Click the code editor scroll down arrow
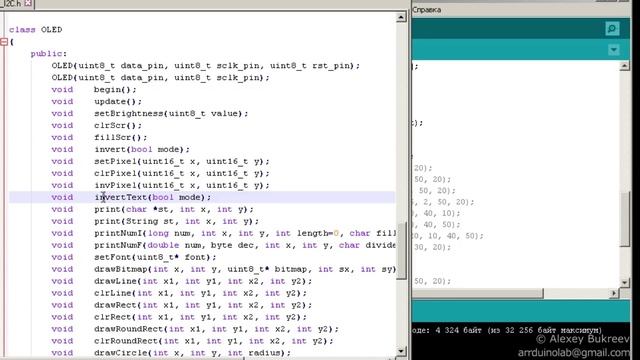The height and width of the screenshot is (360, 640). (x=401, y=351)
